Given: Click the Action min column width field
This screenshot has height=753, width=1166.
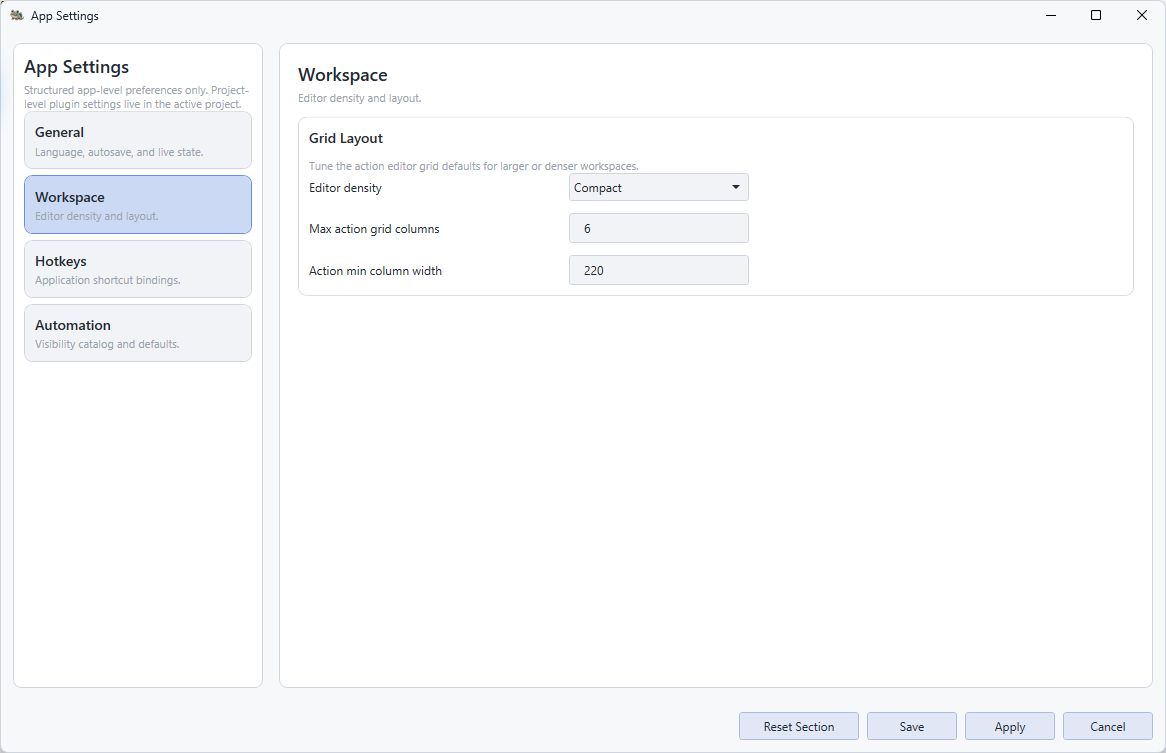Looking at the screenshot, I should click(x=659, y=271).
